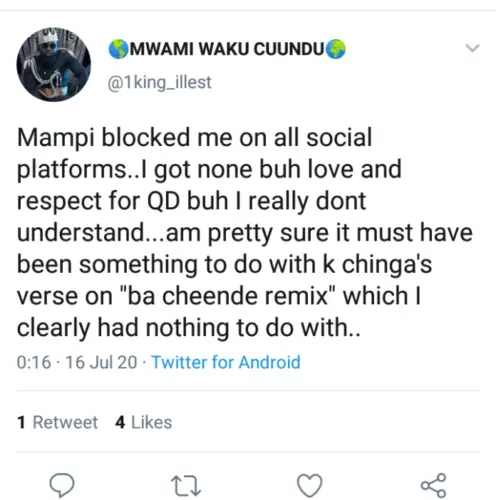Follow the Twitter for Android link

coord(226,362)
